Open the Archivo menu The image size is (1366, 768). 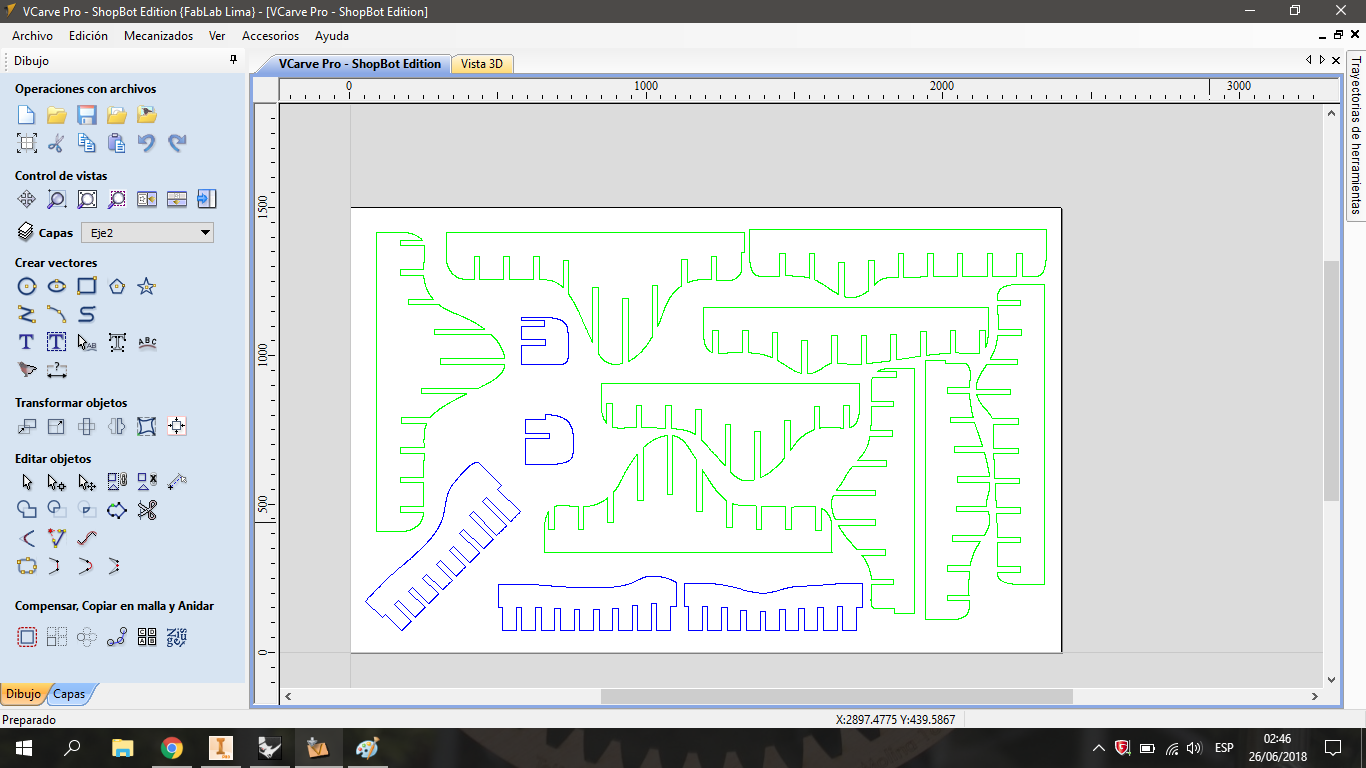tap(33, 35)
